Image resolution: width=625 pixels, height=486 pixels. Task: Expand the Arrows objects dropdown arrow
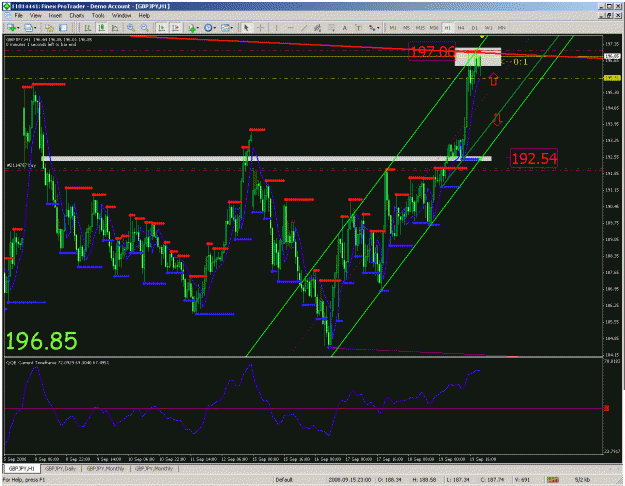pos(378,28)
